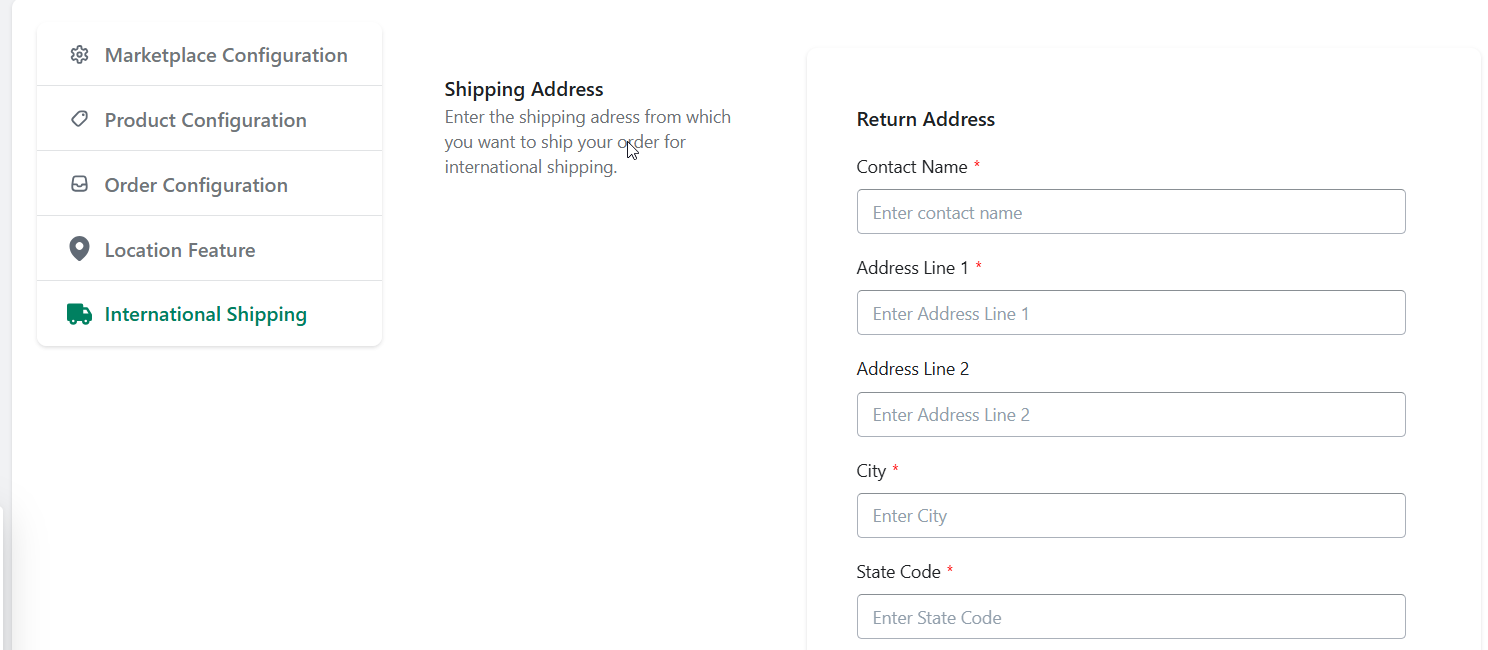The width and height of the screenshot is (1488, 650).
Task: Select the Order Configuration menu item
Action: [x=210, y=185]
